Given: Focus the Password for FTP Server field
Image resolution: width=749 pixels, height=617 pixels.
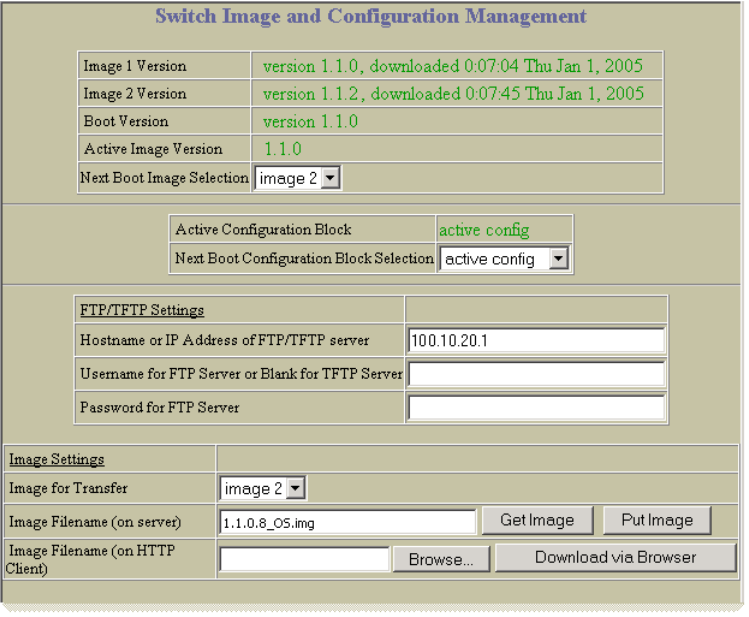Looking at the screenshot, I should click(536, 407).
